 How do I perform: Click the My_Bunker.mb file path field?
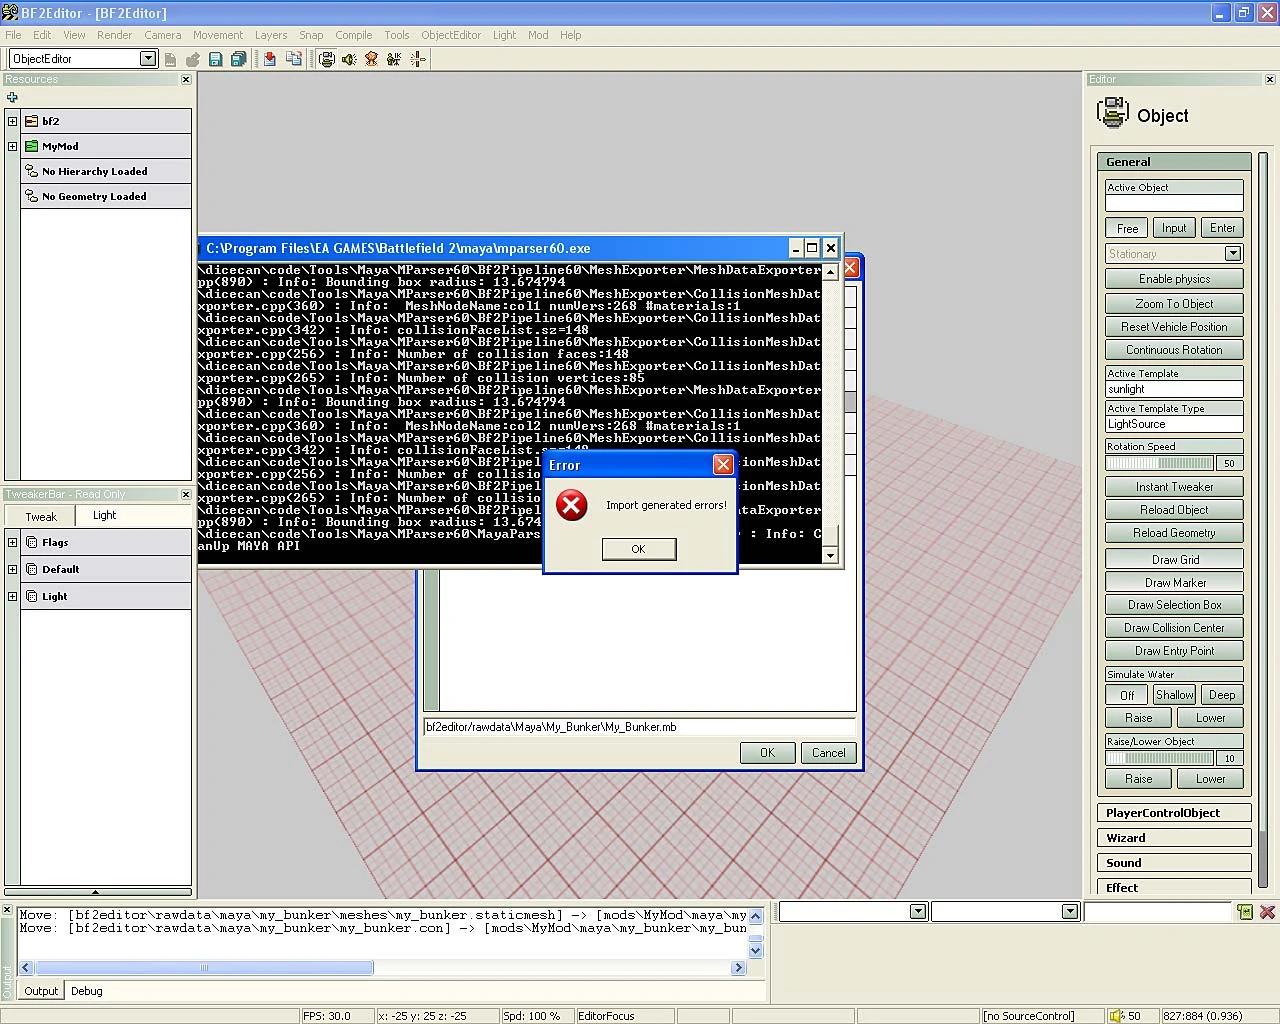point(639,727)
